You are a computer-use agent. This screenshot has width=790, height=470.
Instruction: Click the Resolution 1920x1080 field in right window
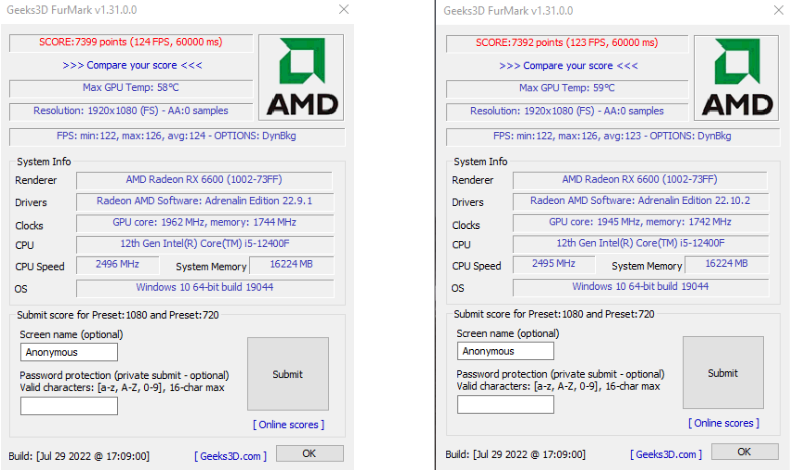pos(567,111)
